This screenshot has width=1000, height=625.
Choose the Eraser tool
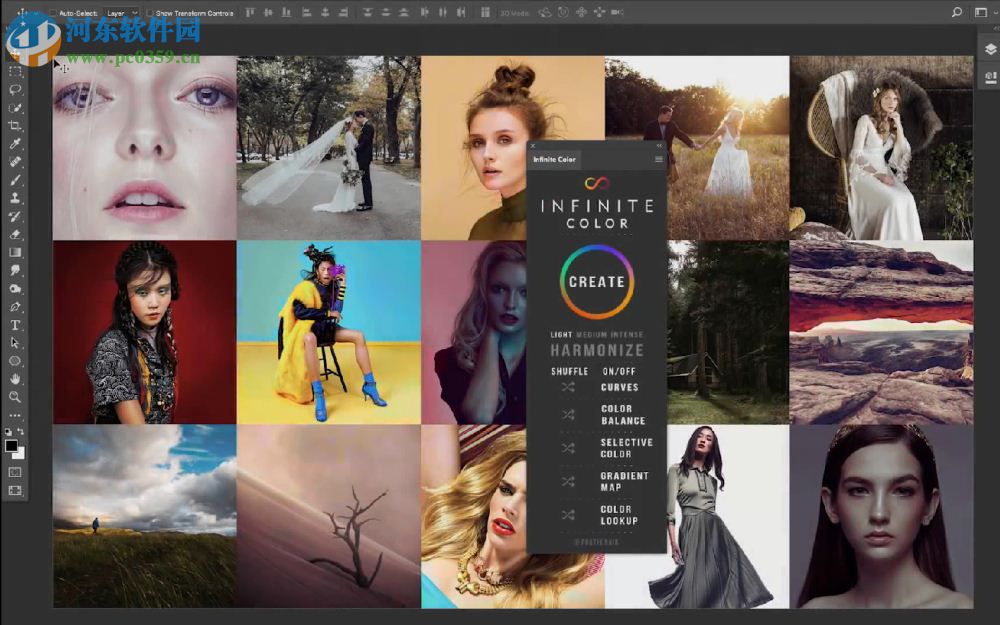pos(15,234)
